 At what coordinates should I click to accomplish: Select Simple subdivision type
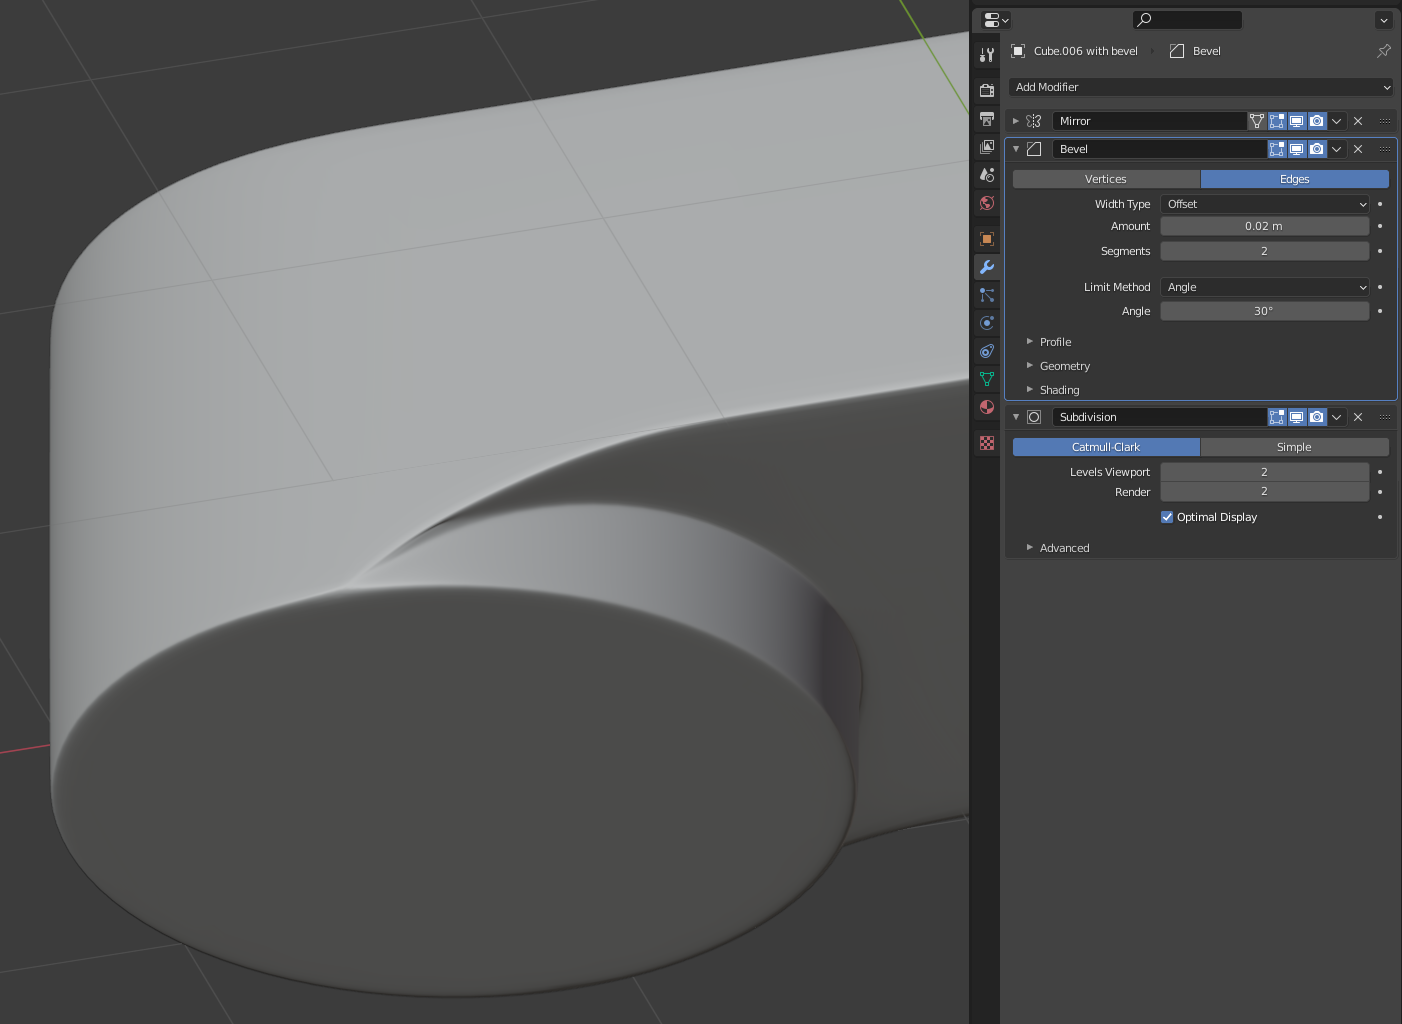coord(1295,447)
